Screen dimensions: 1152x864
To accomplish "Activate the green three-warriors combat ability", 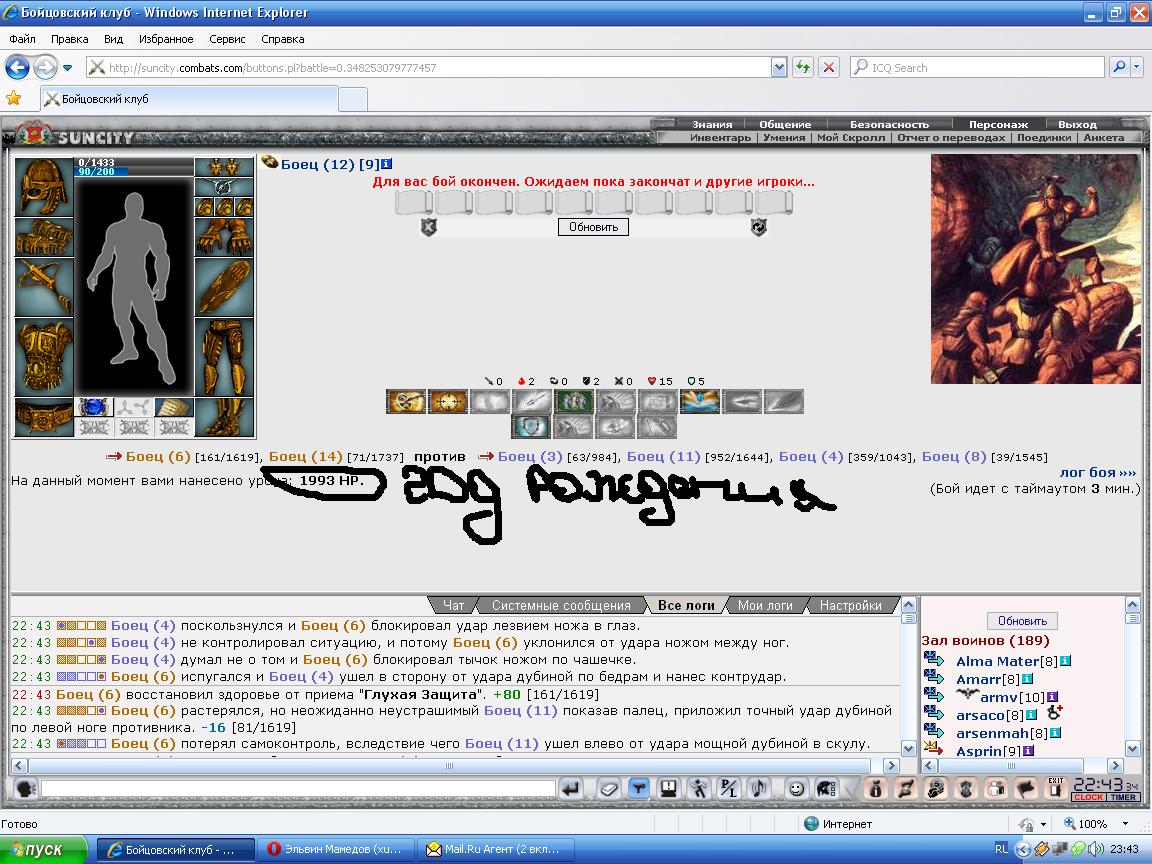I will click(574, 402).
